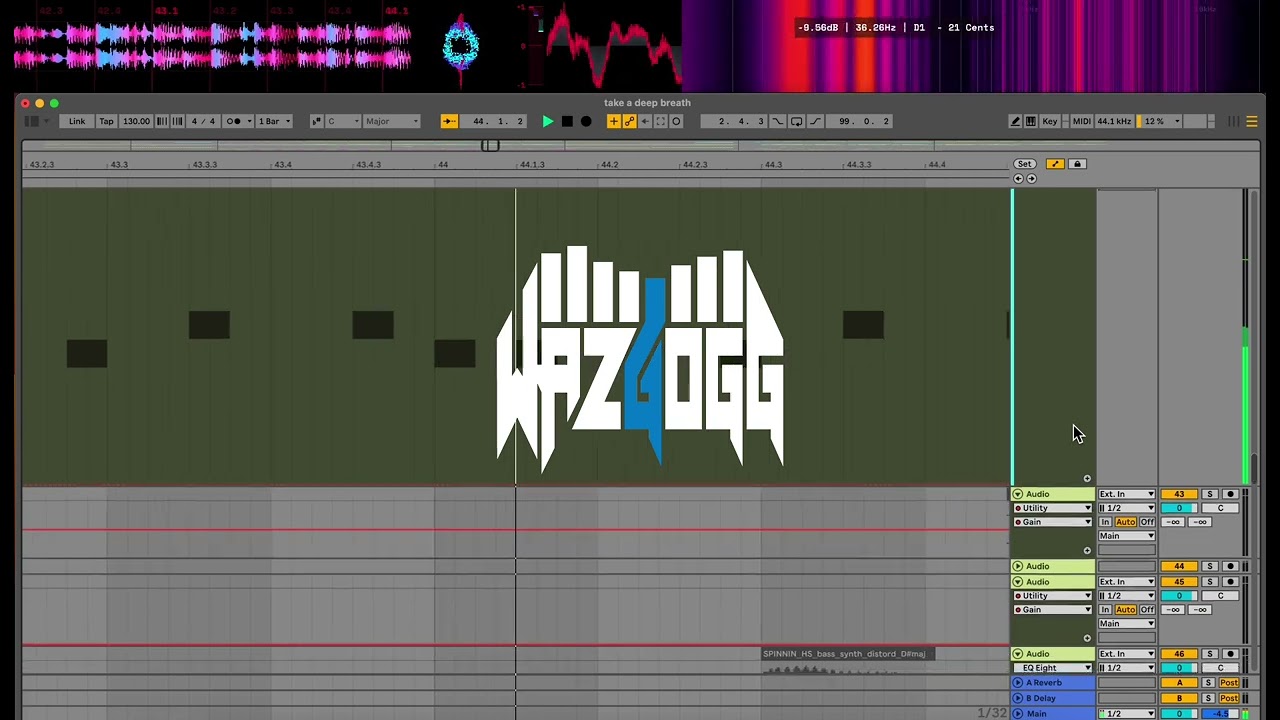This screenshot has width=1280, height=720.
Task: Adjust track 43 volume slider showing 0
Action: [x=1179, y=508]
